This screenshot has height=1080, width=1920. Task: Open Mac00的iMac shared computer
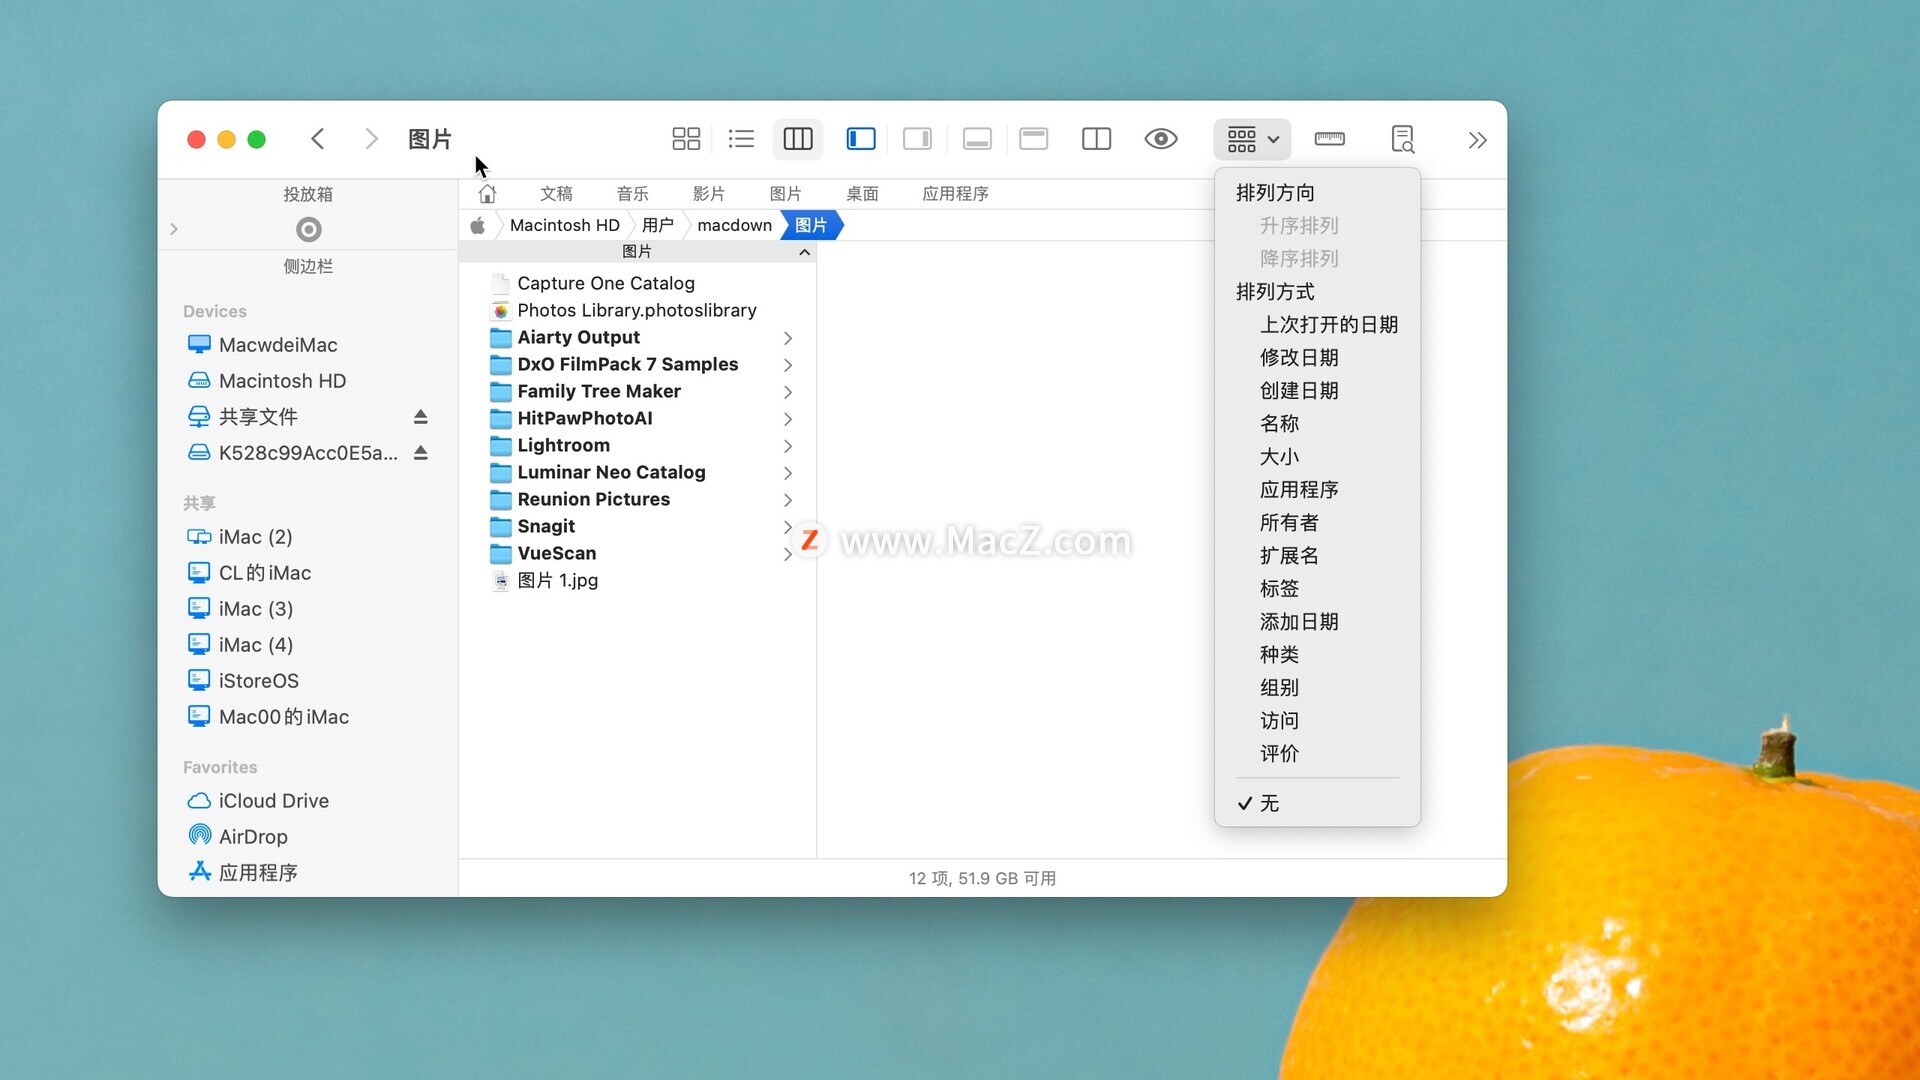(x=268, y=717)
